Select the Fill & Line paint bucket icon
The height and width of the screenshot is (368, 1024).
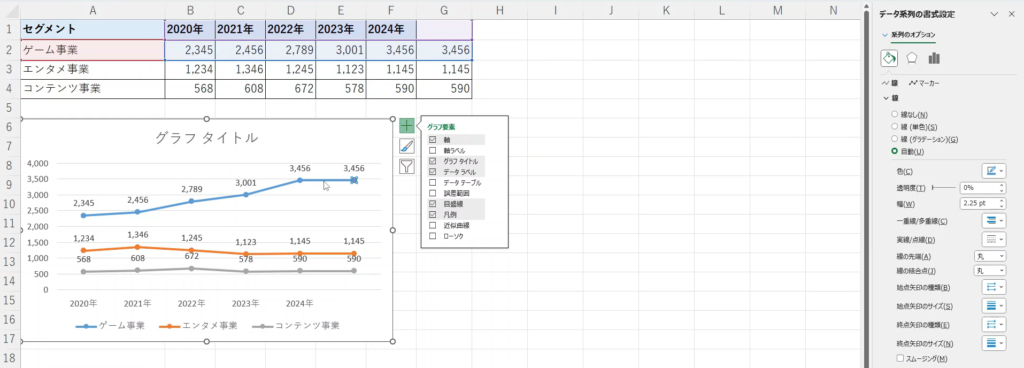pyautogui.click(x=889, y=58)
